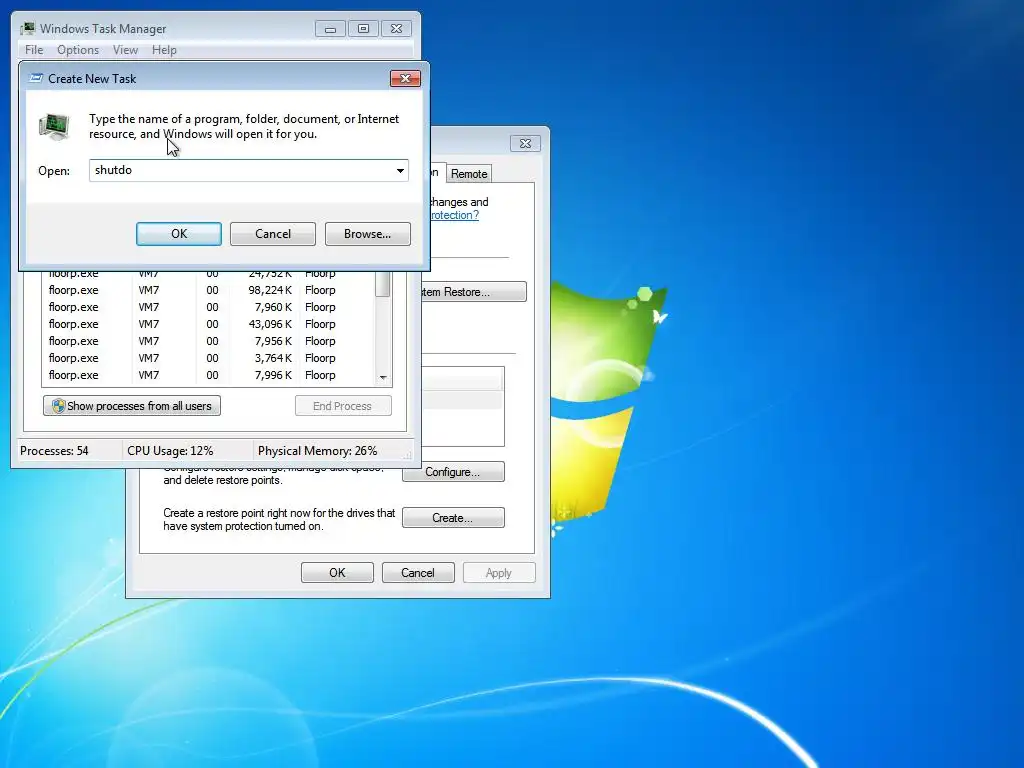Click the process list scrollbar thumb

(x=383, y=283)
